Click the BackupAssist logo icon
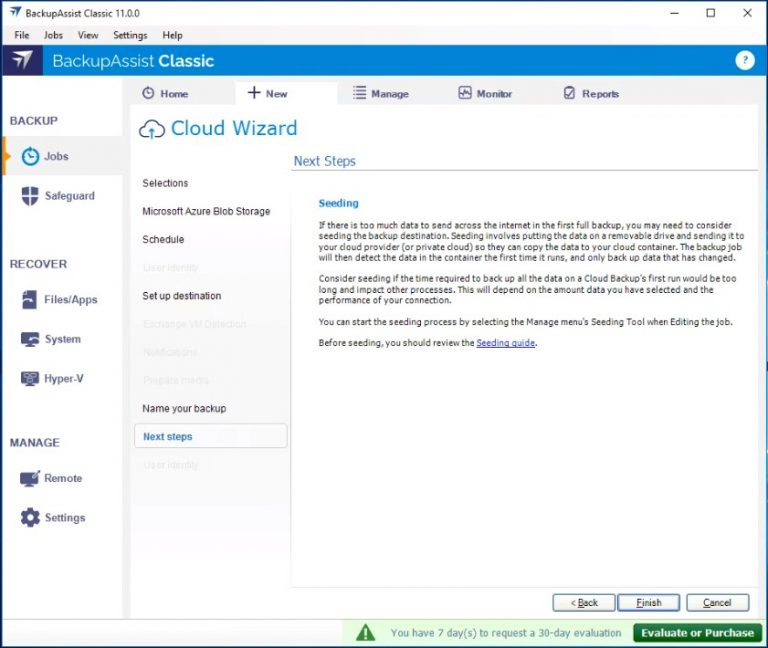 (22, 60)
